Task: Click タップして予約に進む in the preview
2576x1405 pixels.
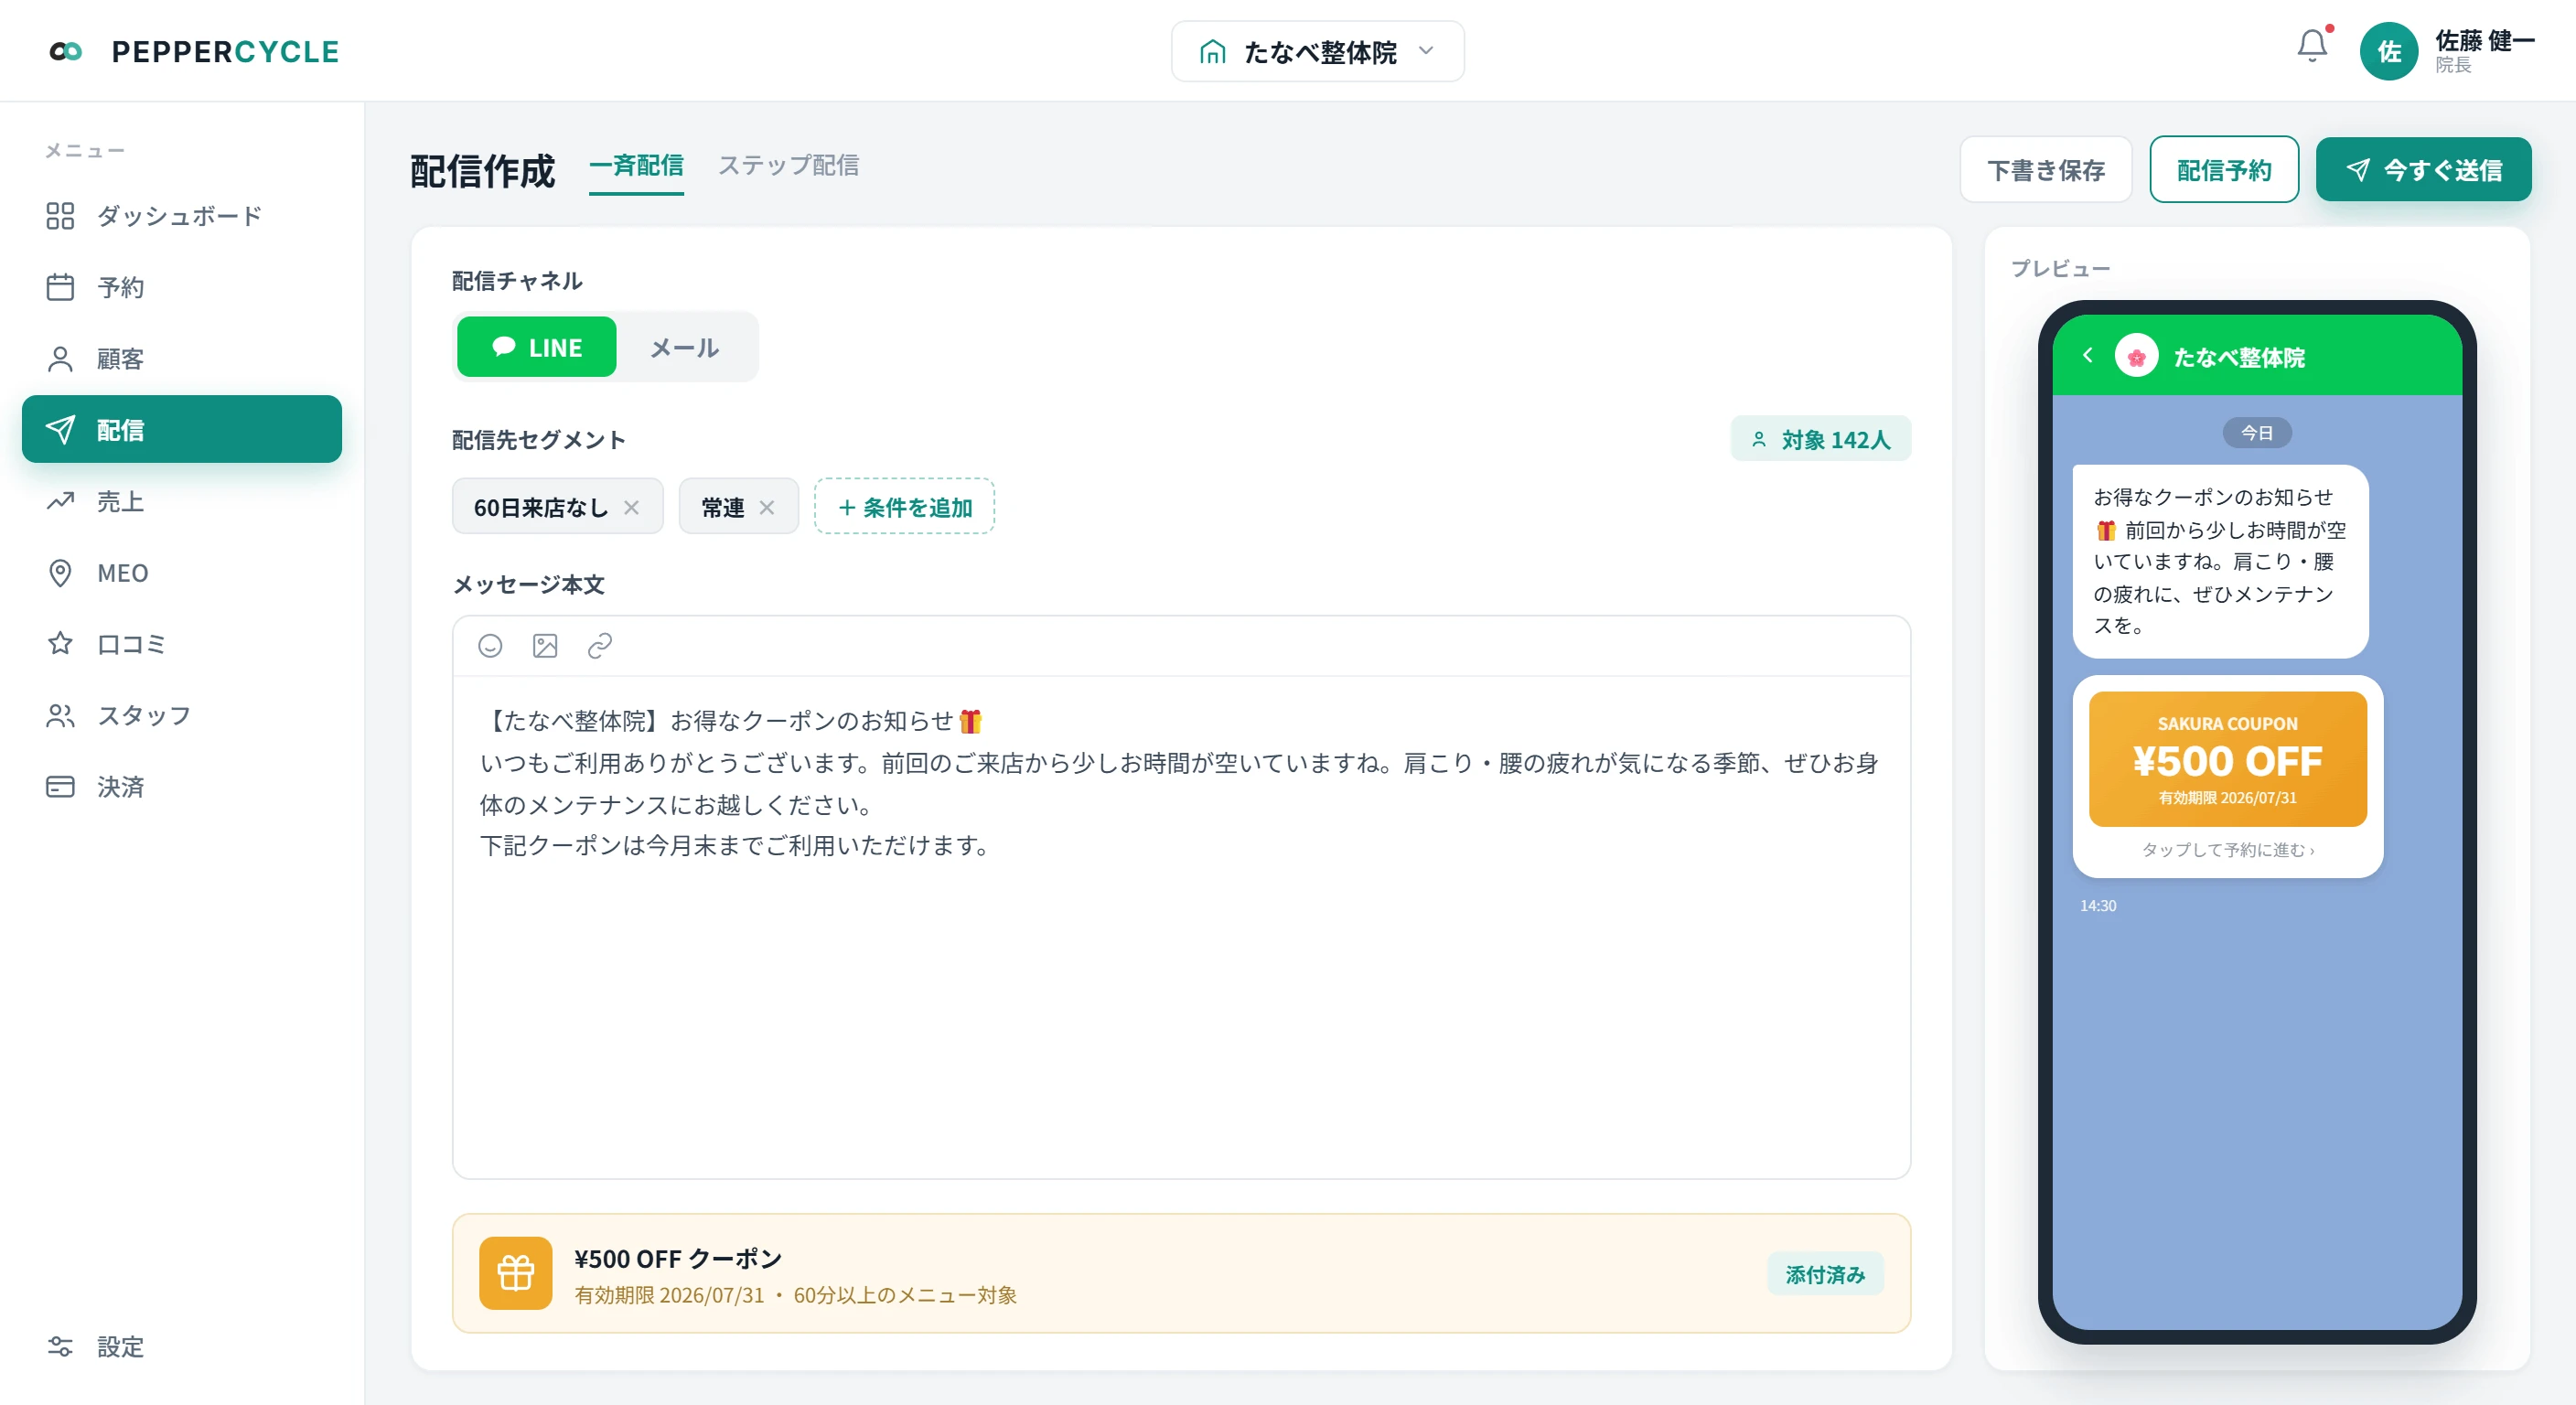Action: pos(2227,850)
